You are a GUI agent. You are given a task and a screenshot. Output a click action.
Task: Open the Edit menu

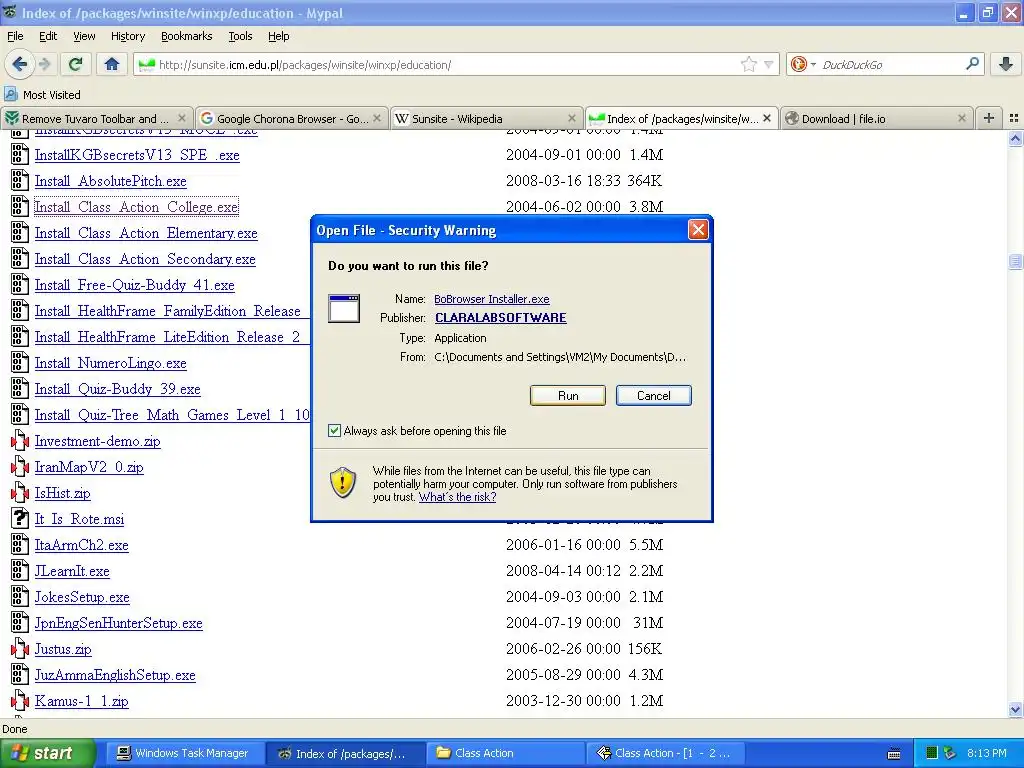[48, 36]
